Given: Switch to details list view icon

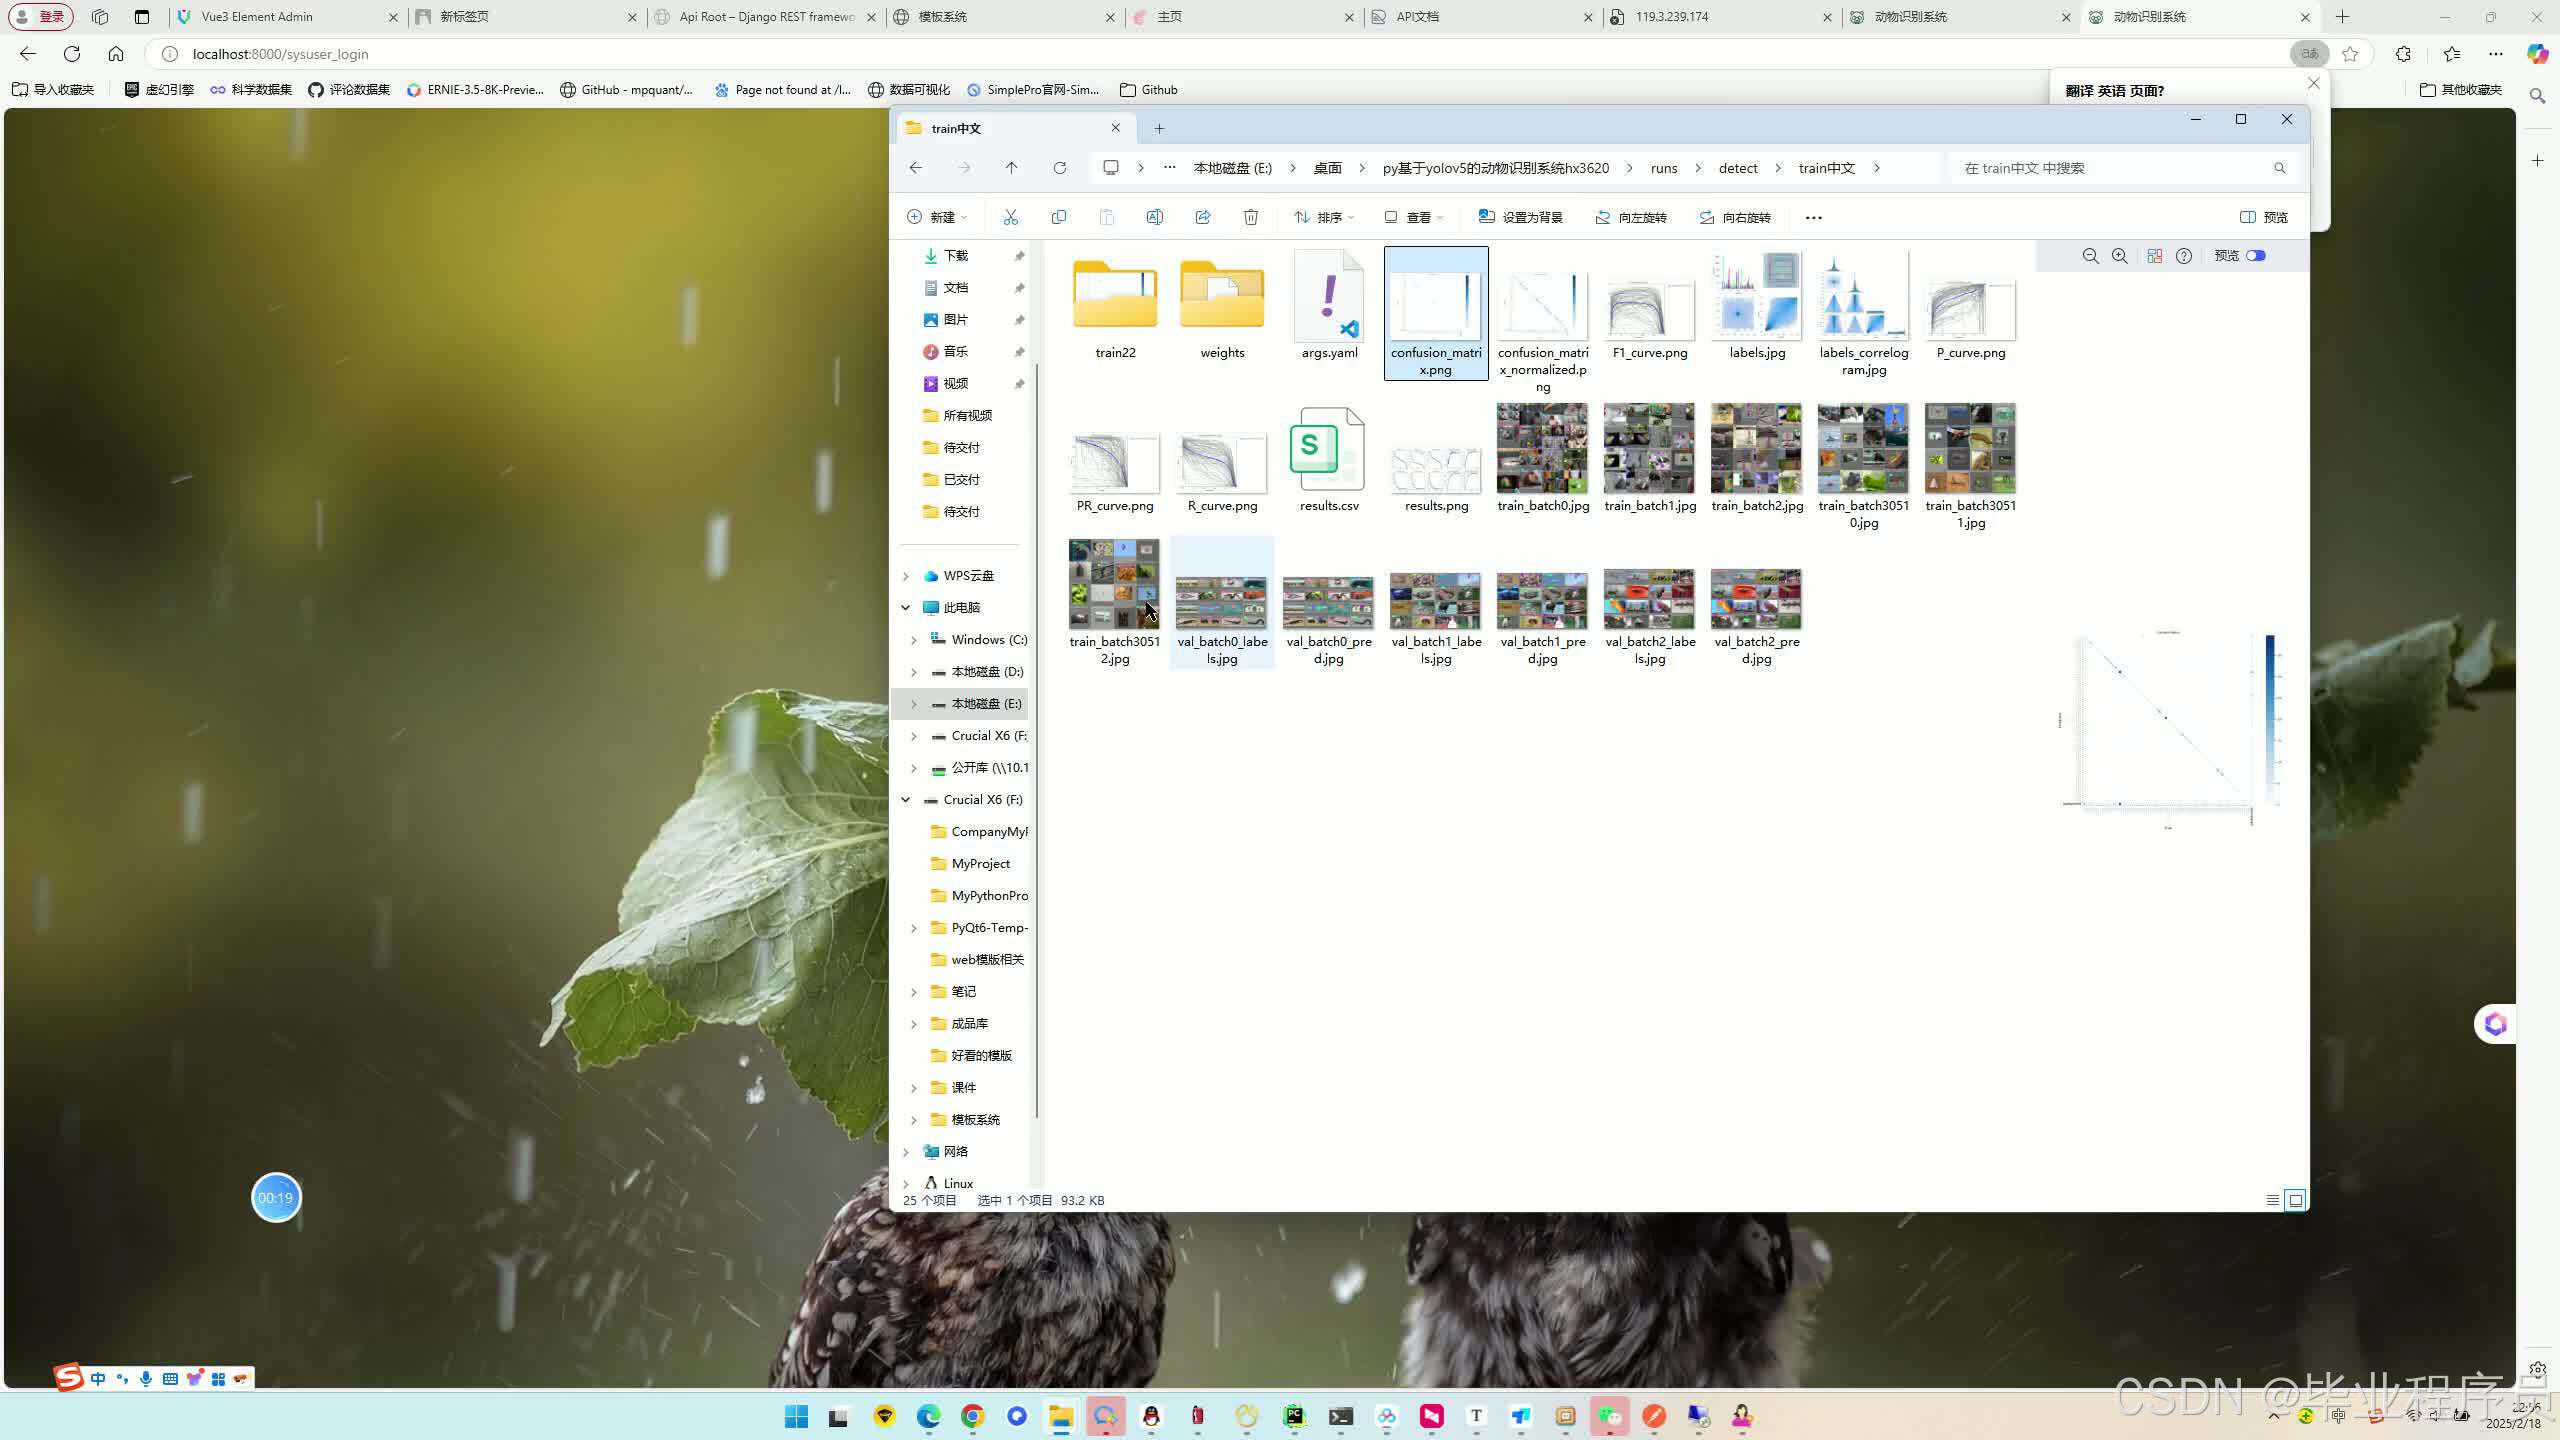Looking at the screenshot, I should click(x=2272, y=1200).
